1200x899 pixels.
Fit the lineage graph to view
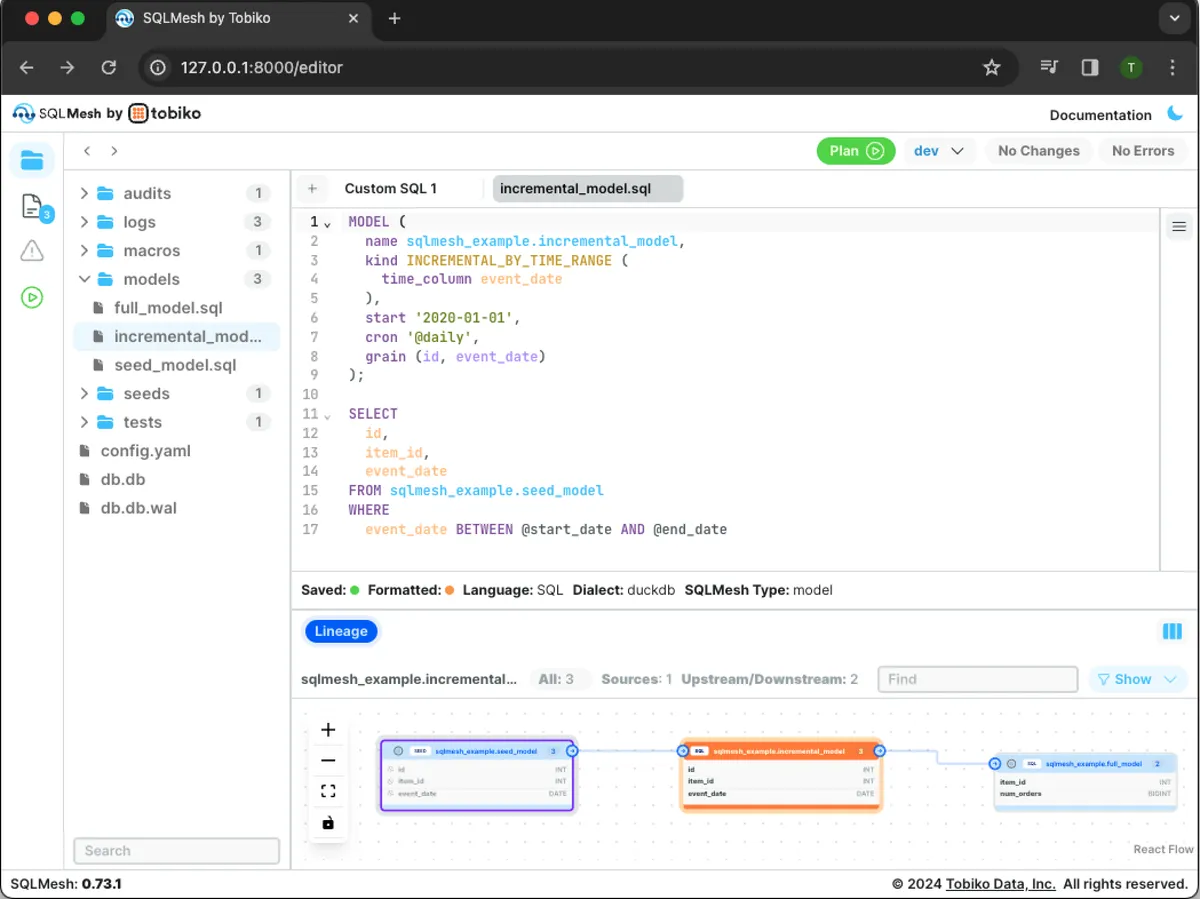pyautogui.click(x=328, y=792)
